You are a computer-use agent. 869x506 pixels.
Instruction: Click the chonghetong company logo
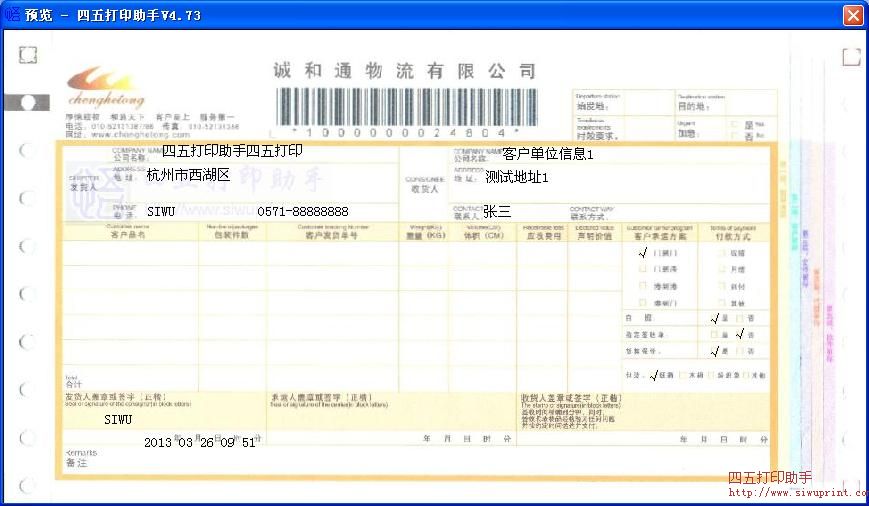106,87
